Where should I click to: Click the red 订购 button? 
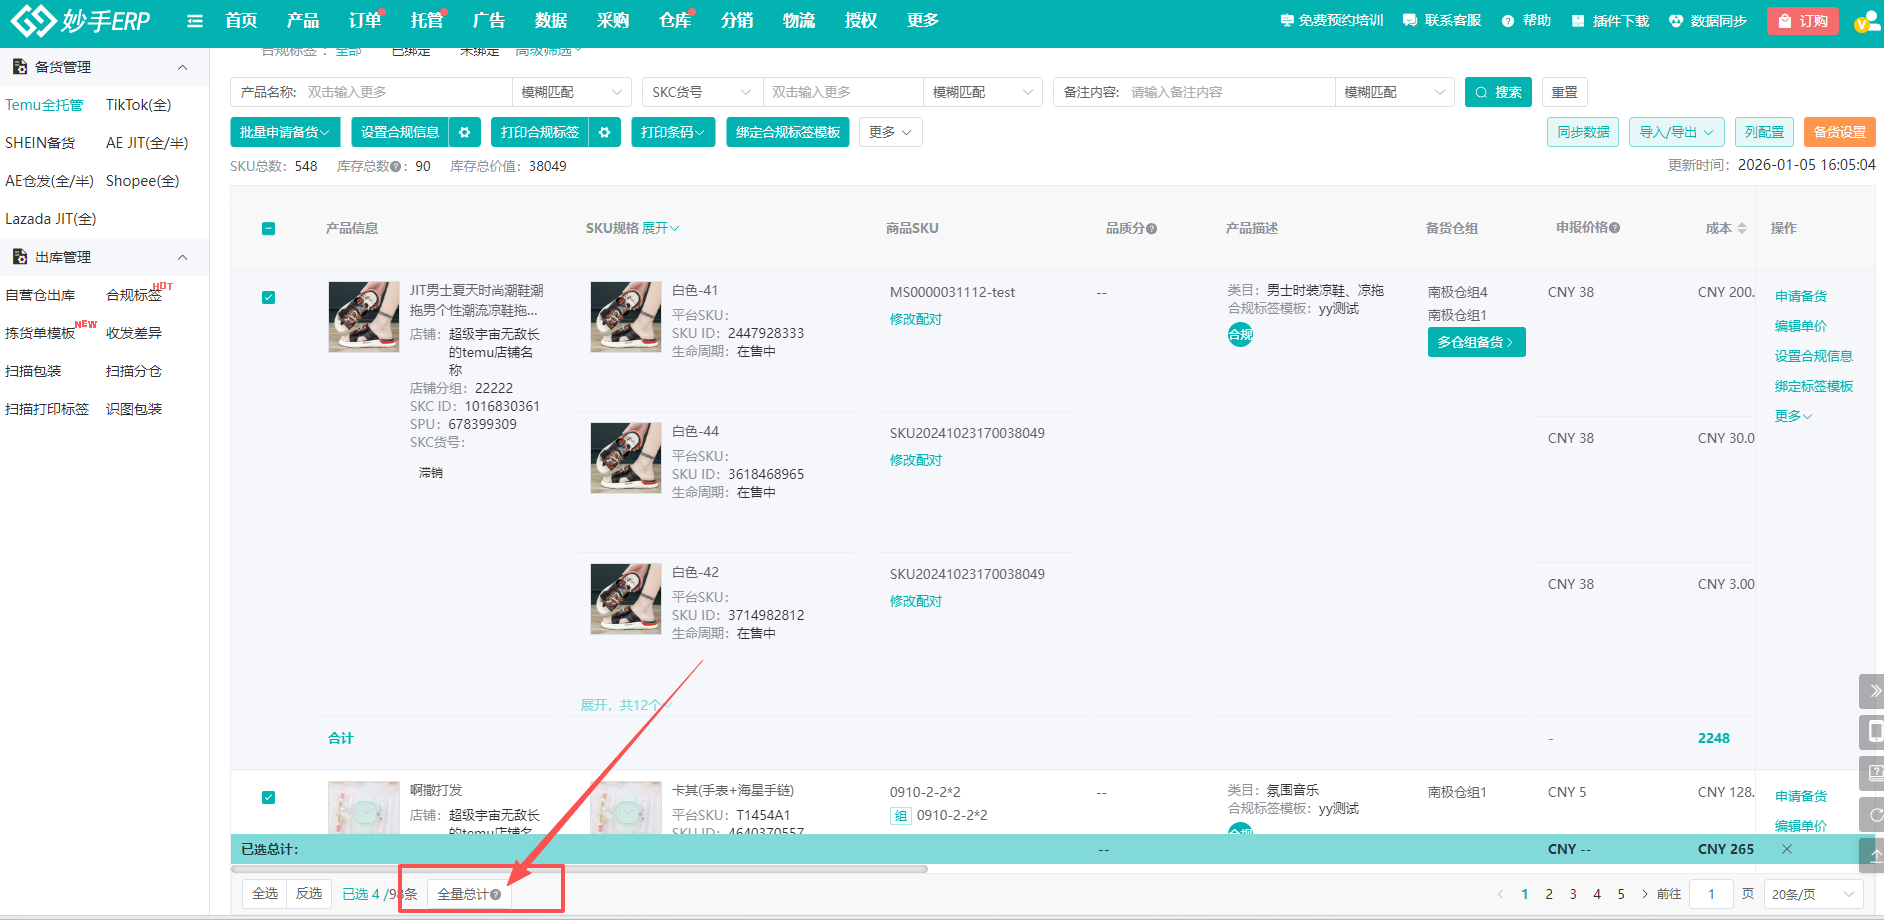[x=1803, y=21]
